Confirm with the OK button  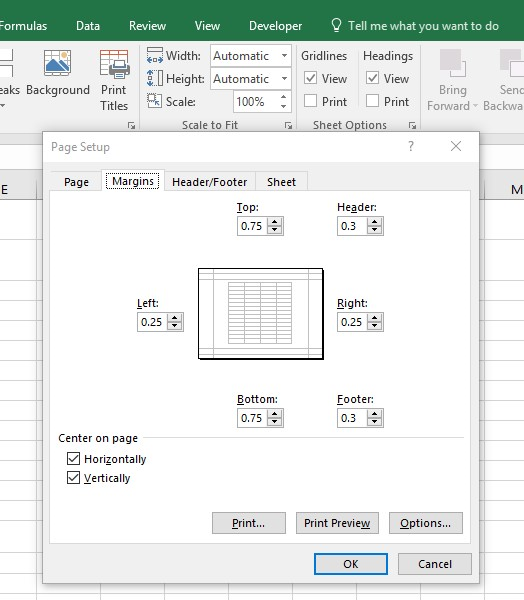351,564
